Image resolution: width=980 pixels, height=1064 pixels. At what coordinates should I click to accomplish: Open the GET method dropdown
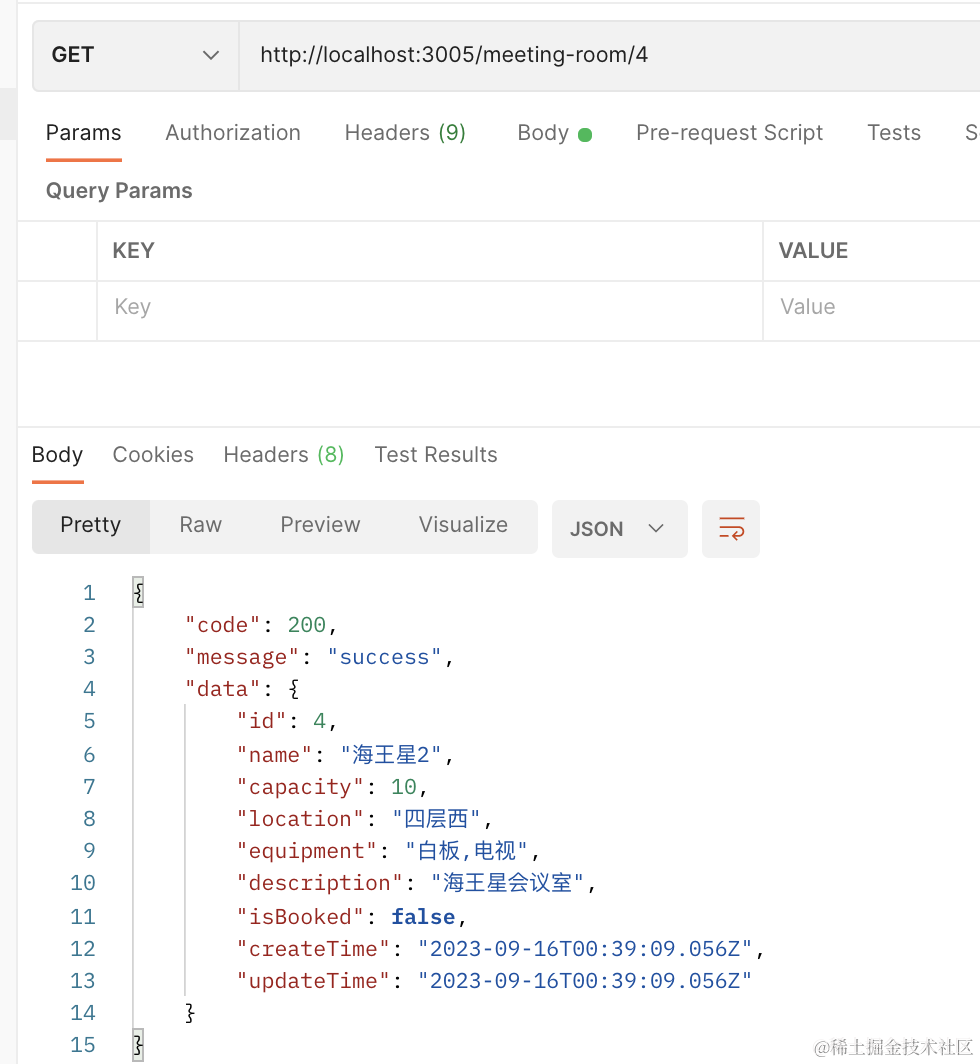click(x=136, y=55)
